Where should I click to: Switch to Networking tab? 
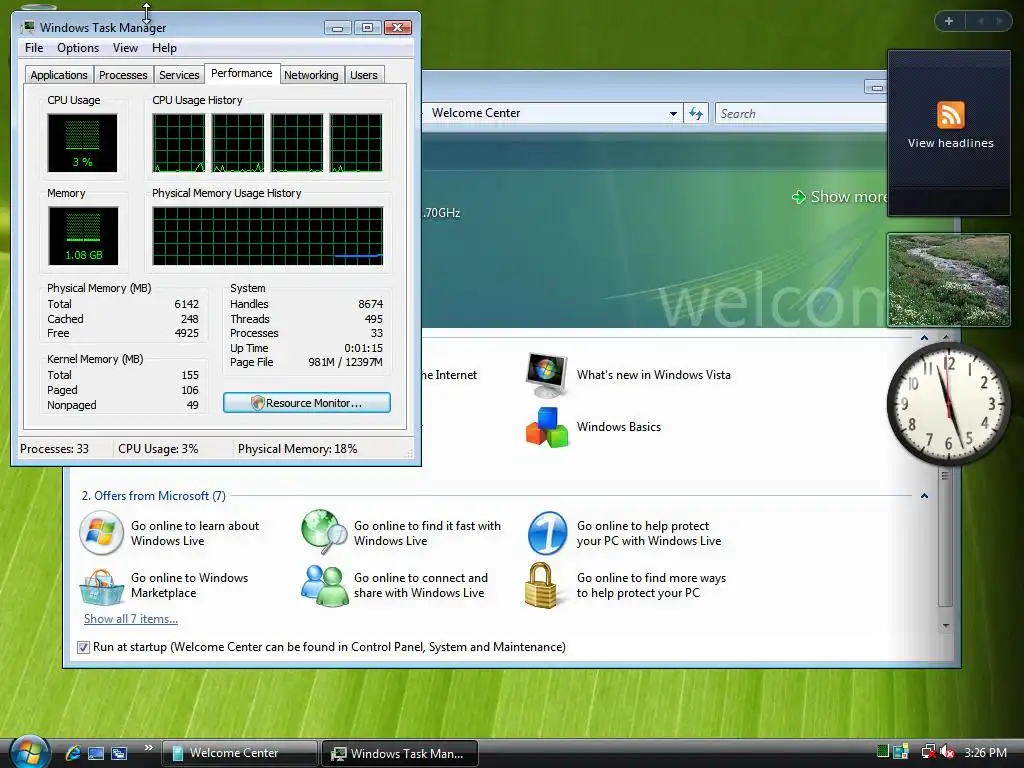click(x=311, y=75)
